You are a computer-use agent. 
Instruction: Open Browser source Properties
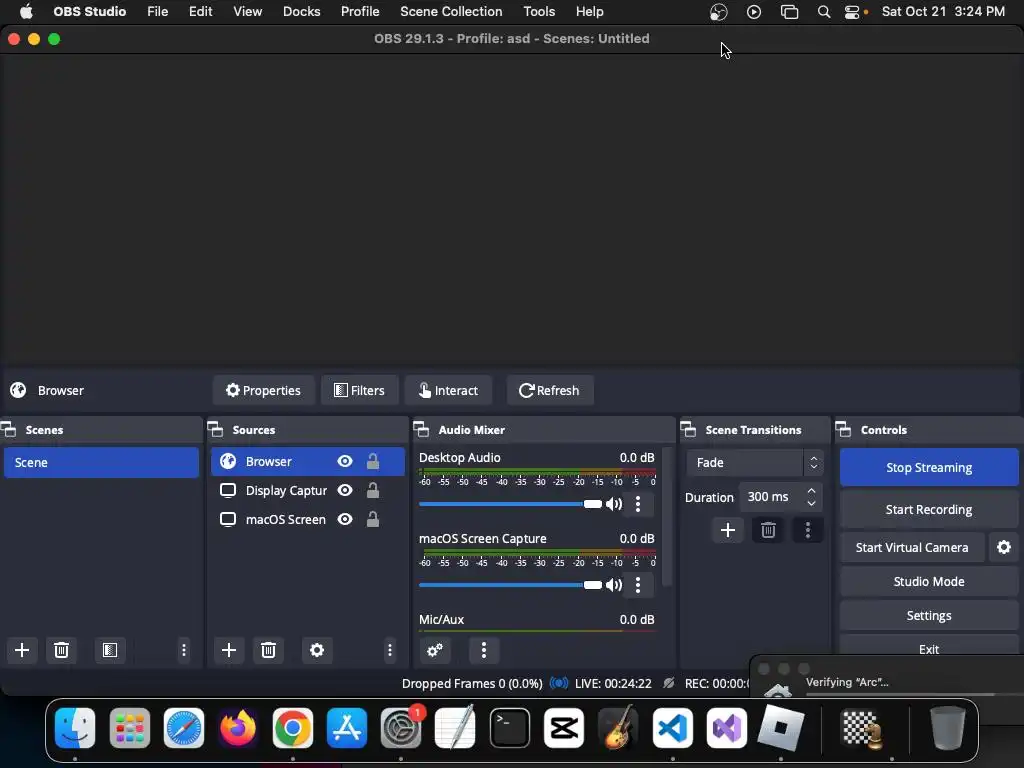263,391
